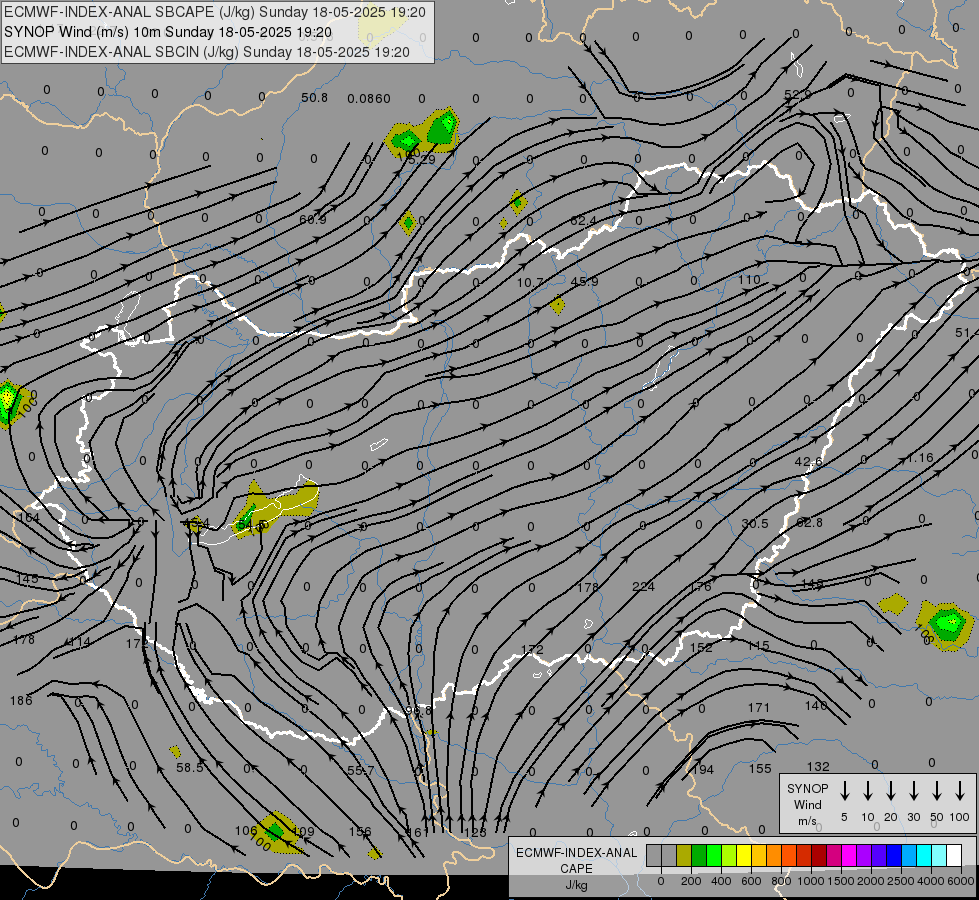The height and width of the screenshot is (900, 979).
Task: Click the 600 tick label on CAPE scale
Action: pos(751,881)
